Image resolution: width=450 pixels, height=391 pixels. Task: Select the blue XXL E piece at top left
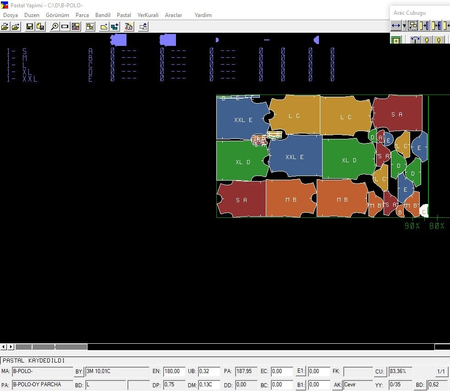[x=243, y=118]
